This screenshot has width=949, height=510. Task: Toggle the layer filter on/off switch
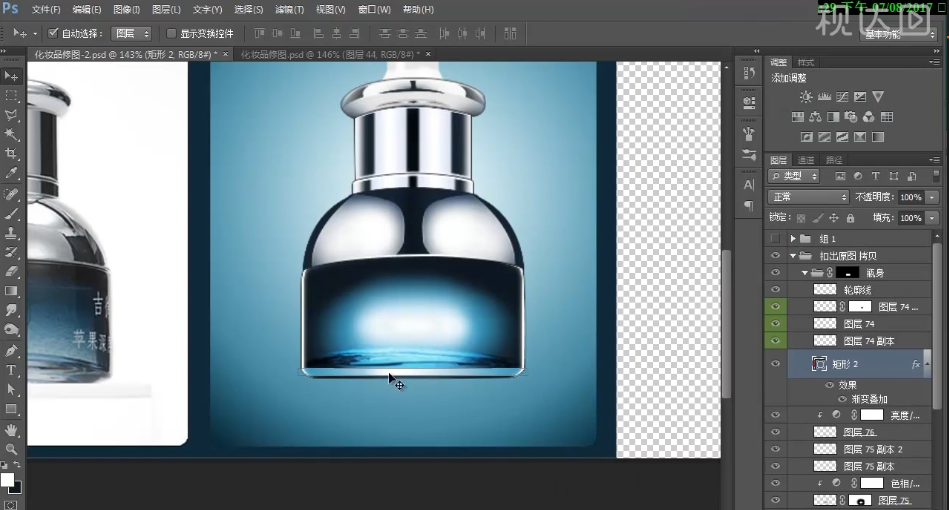[936, 176]
